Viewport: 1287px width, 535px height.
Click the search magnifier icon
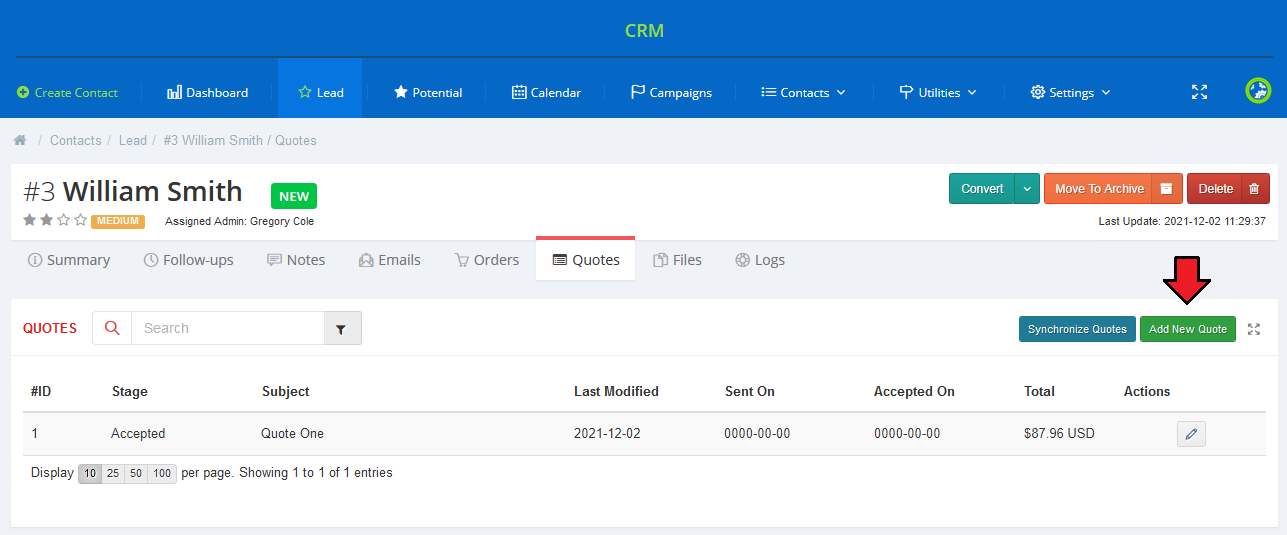coord(112,328)
